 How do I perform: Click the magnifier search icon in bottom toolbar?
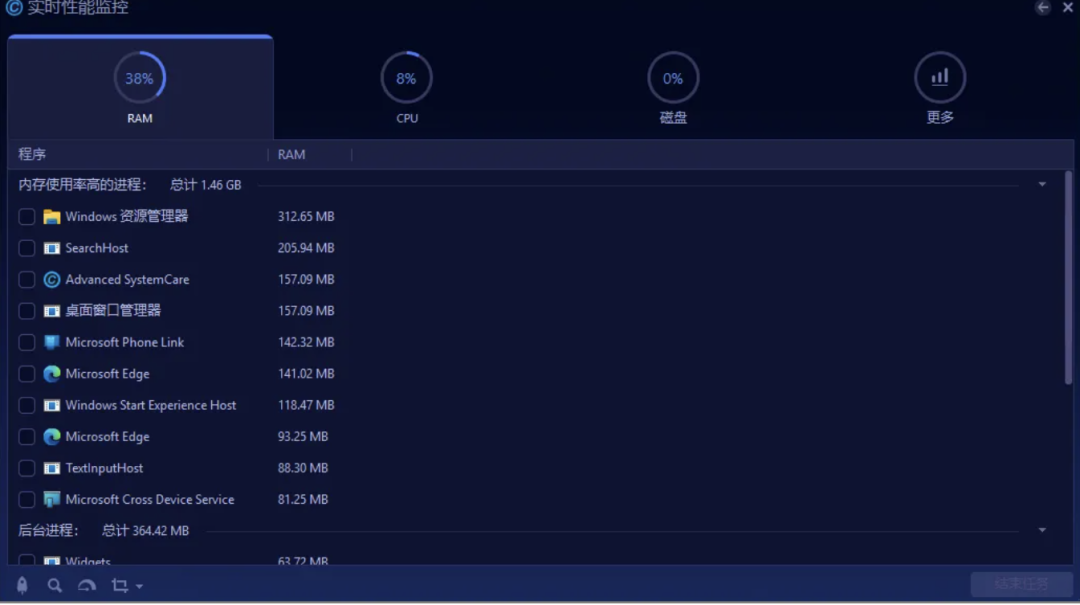point(54,585)
